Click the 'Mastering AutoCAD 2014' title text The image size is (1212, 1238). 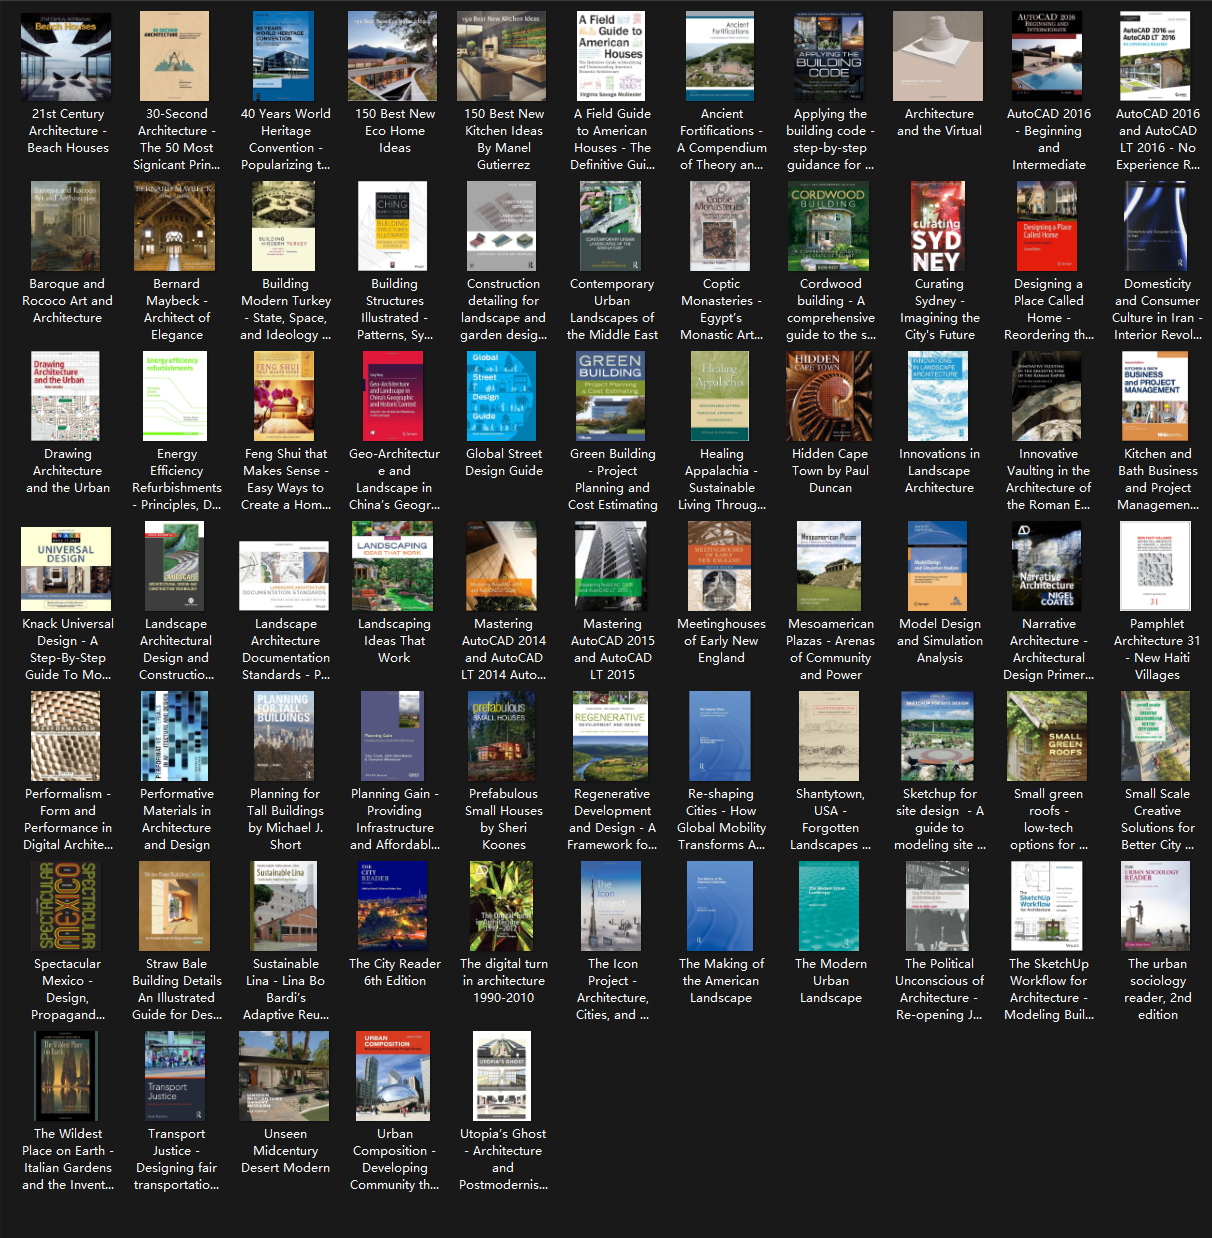(x=503, y=649)
